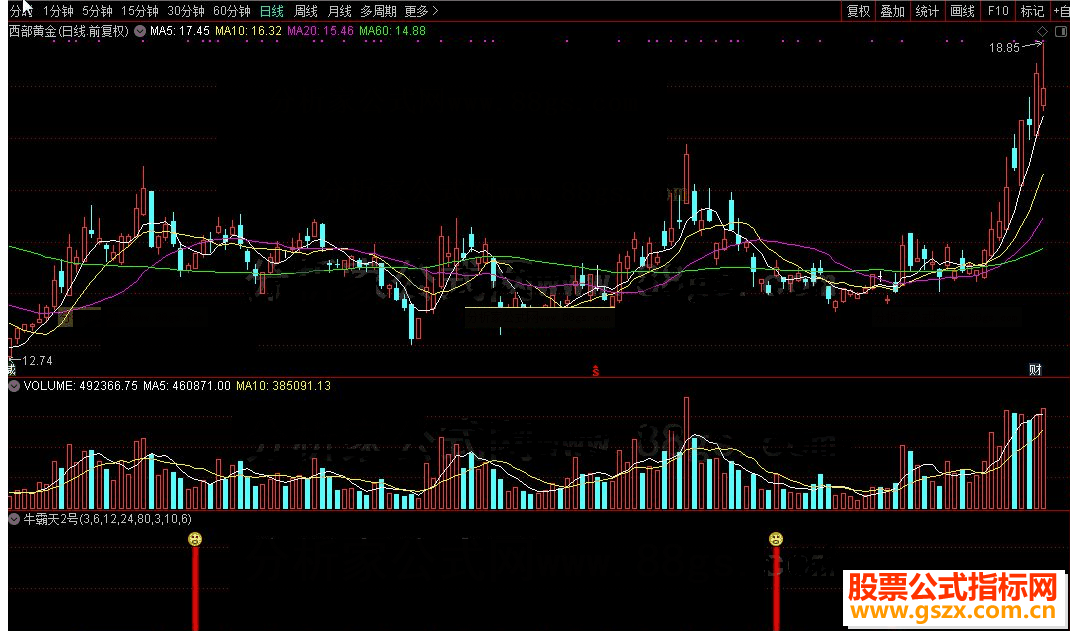Image resolution: width=1070 pixels, height=631 pixels.
Task: Click the 西部黄金(日线.前复权) title
Action: 69,31
